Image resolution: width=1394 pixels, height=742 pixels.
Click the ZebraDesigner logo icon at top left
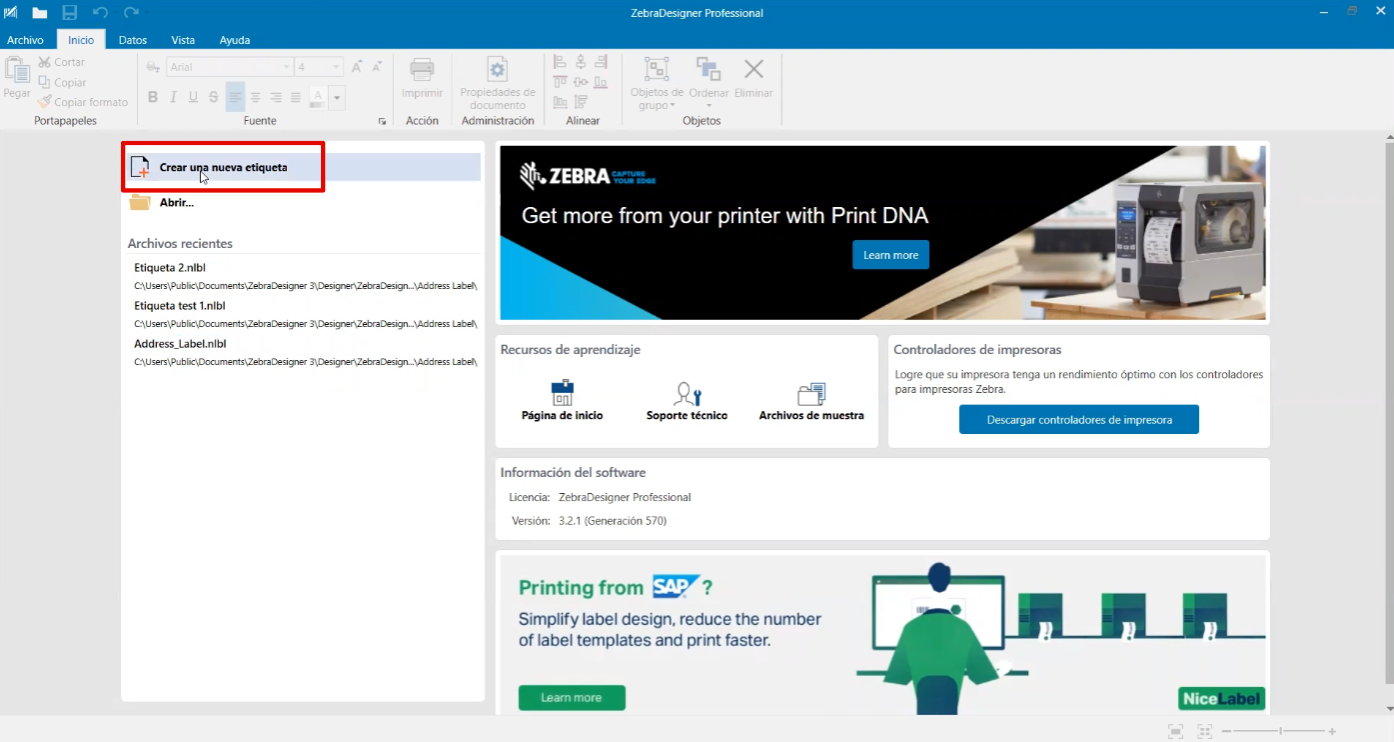click(10, 13)
